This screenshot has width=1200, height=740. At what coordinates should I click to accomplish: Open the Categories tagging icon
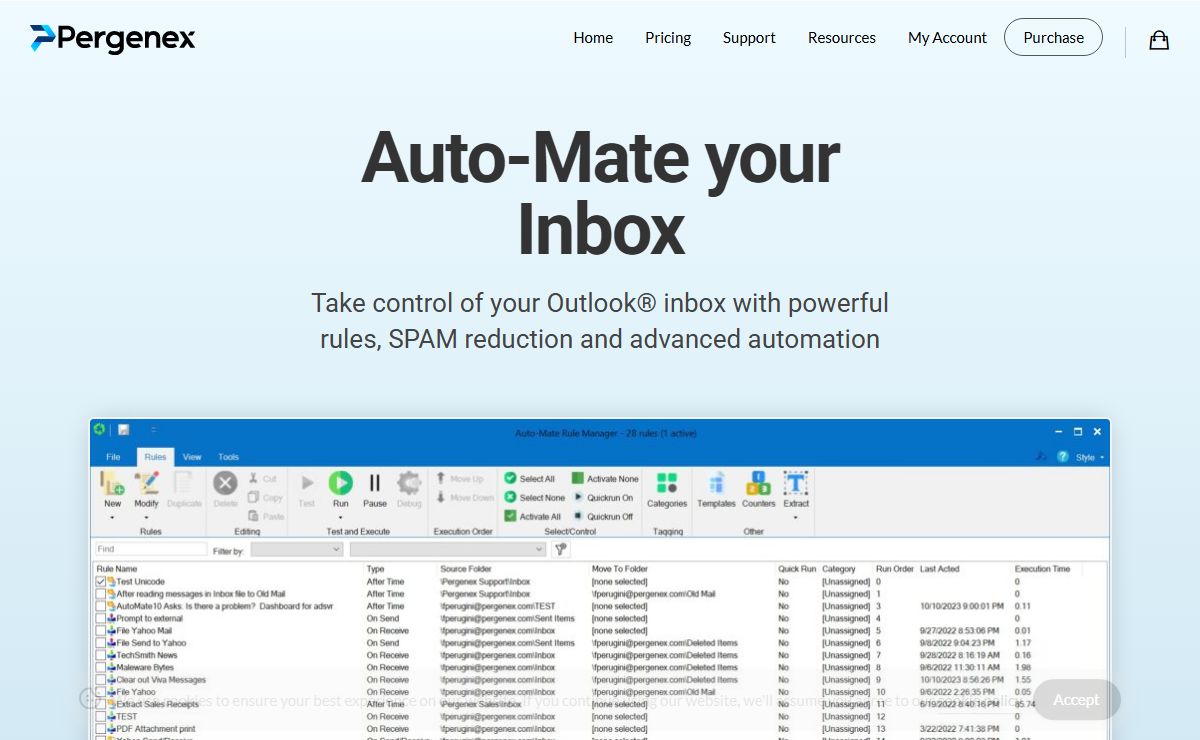667,484
